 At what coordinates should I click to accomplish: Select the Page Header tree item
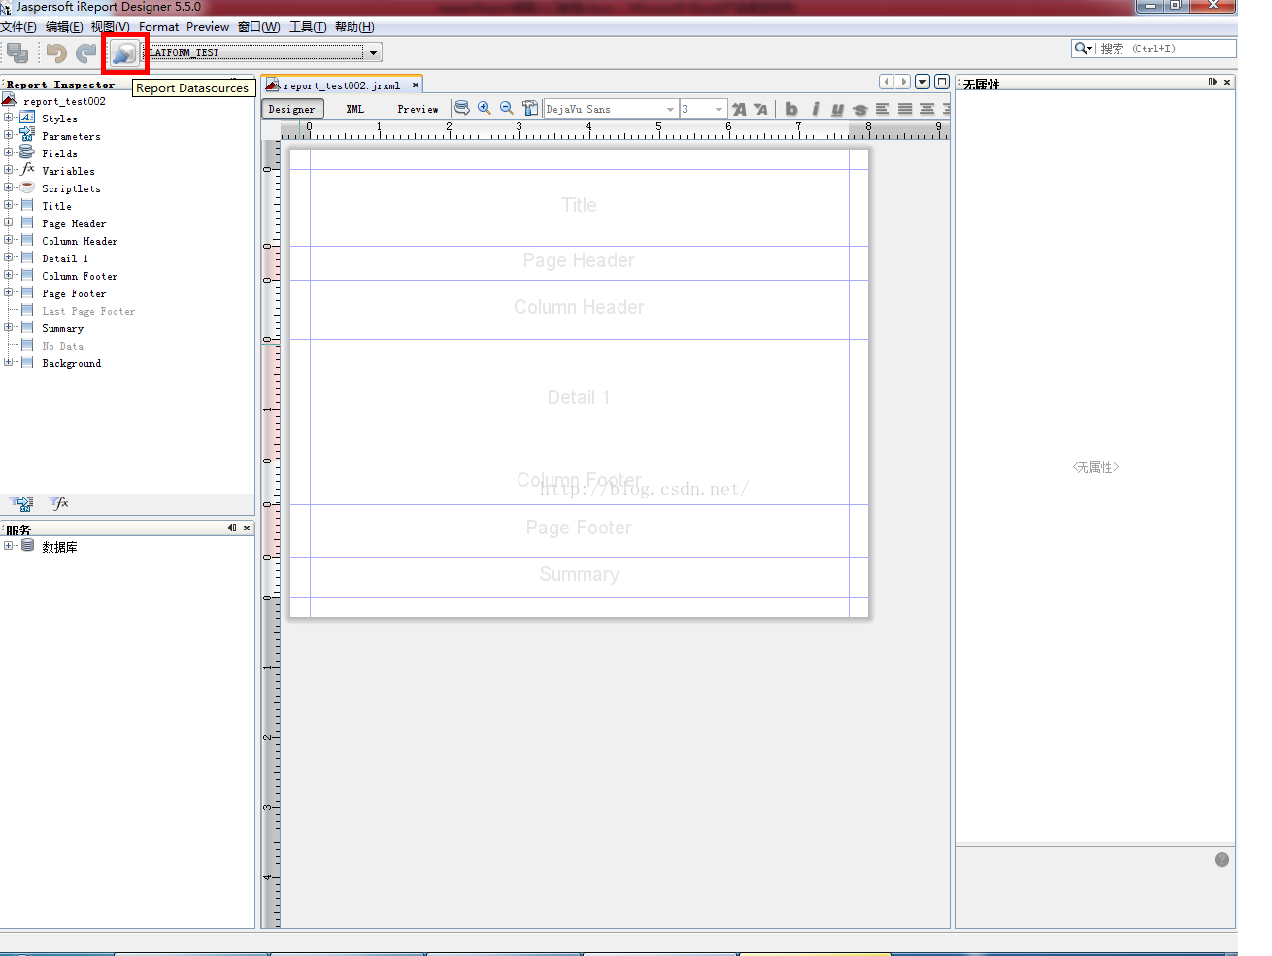[74, 223]
